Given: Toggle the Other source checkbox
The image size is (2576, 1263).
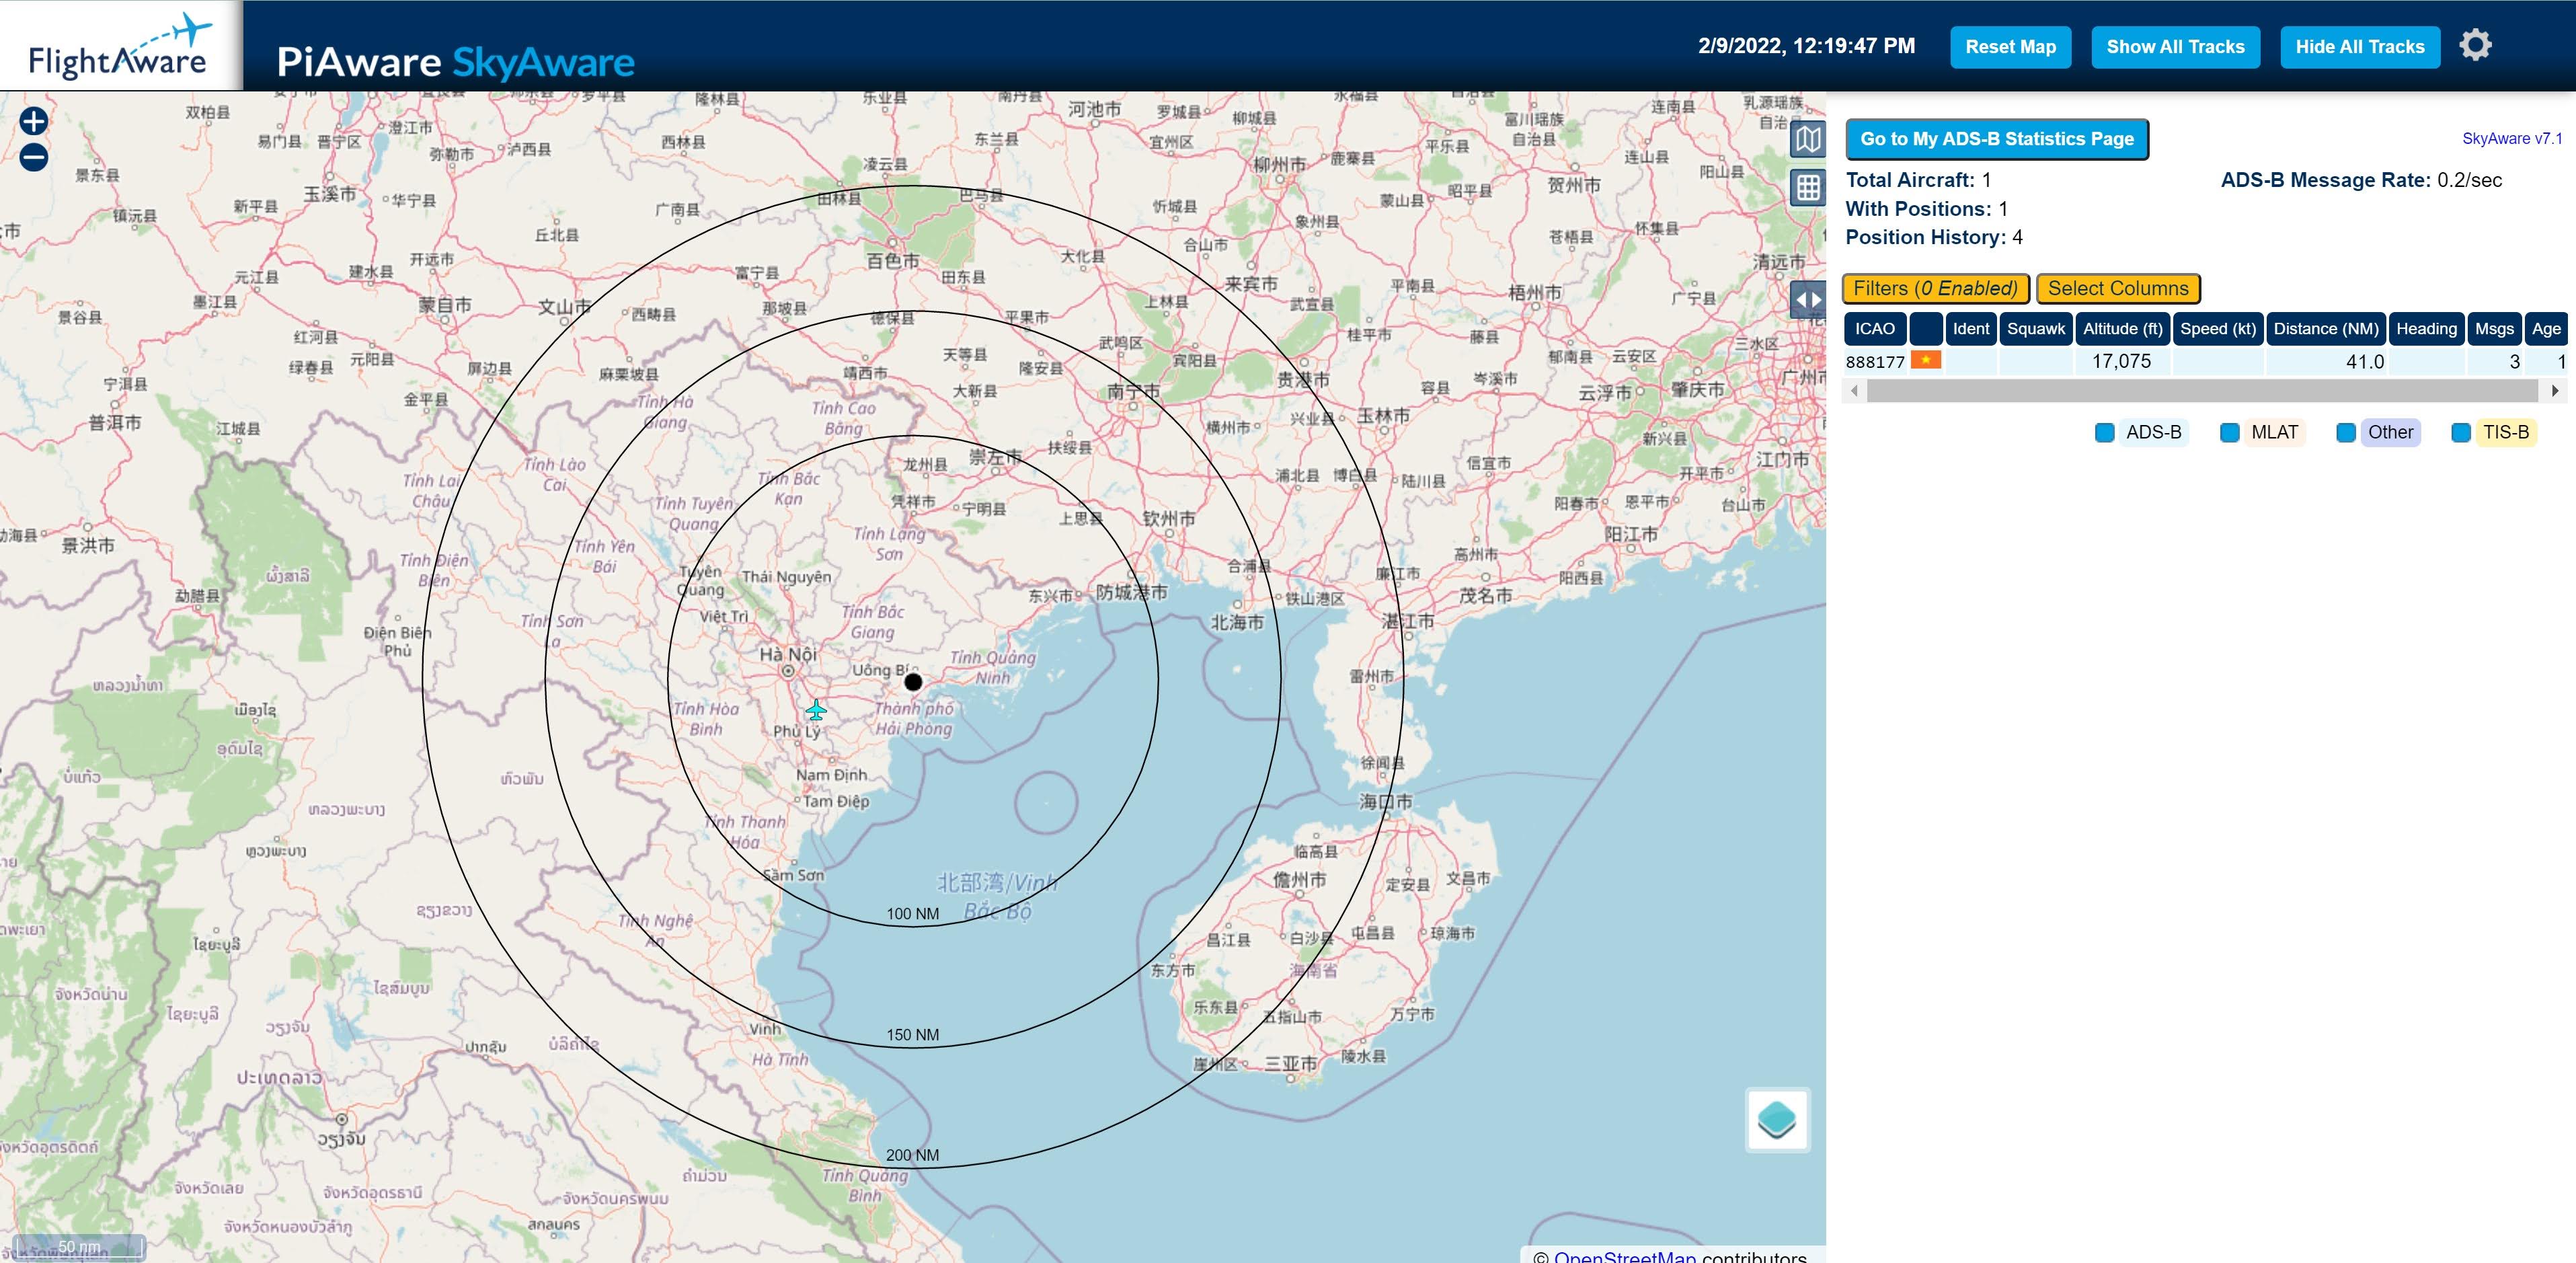Looking at the screenshot, I should click(x=2345, y=432).
